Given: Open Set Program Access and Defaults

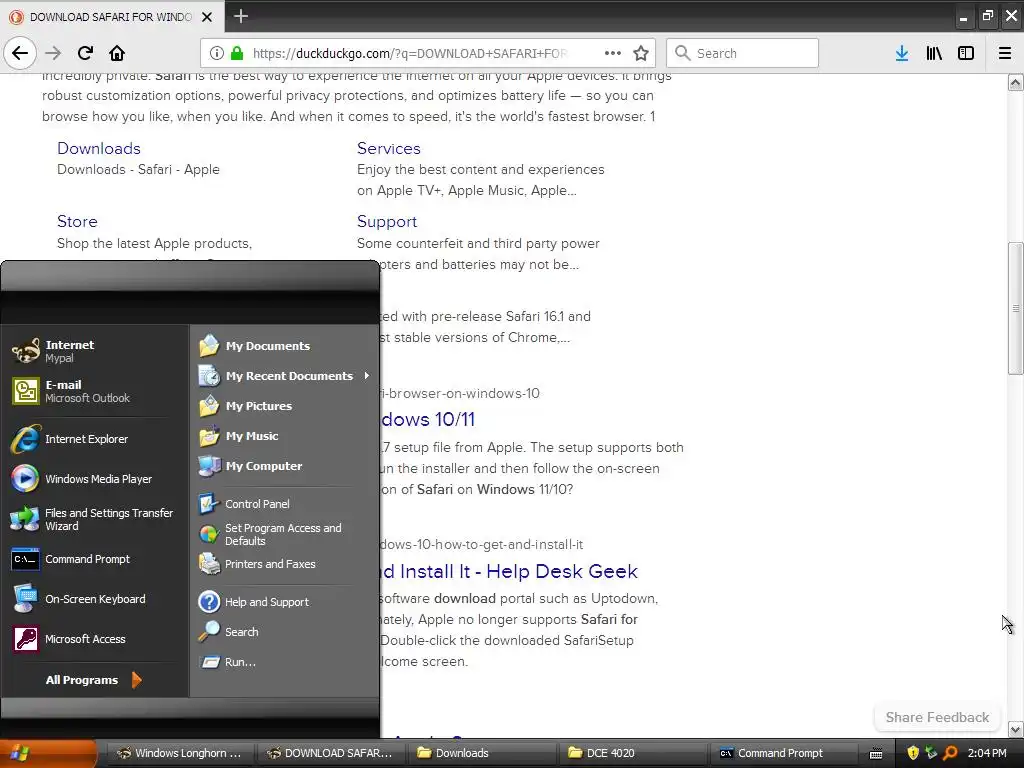Looking at the screenshot, I should point(283,534).
